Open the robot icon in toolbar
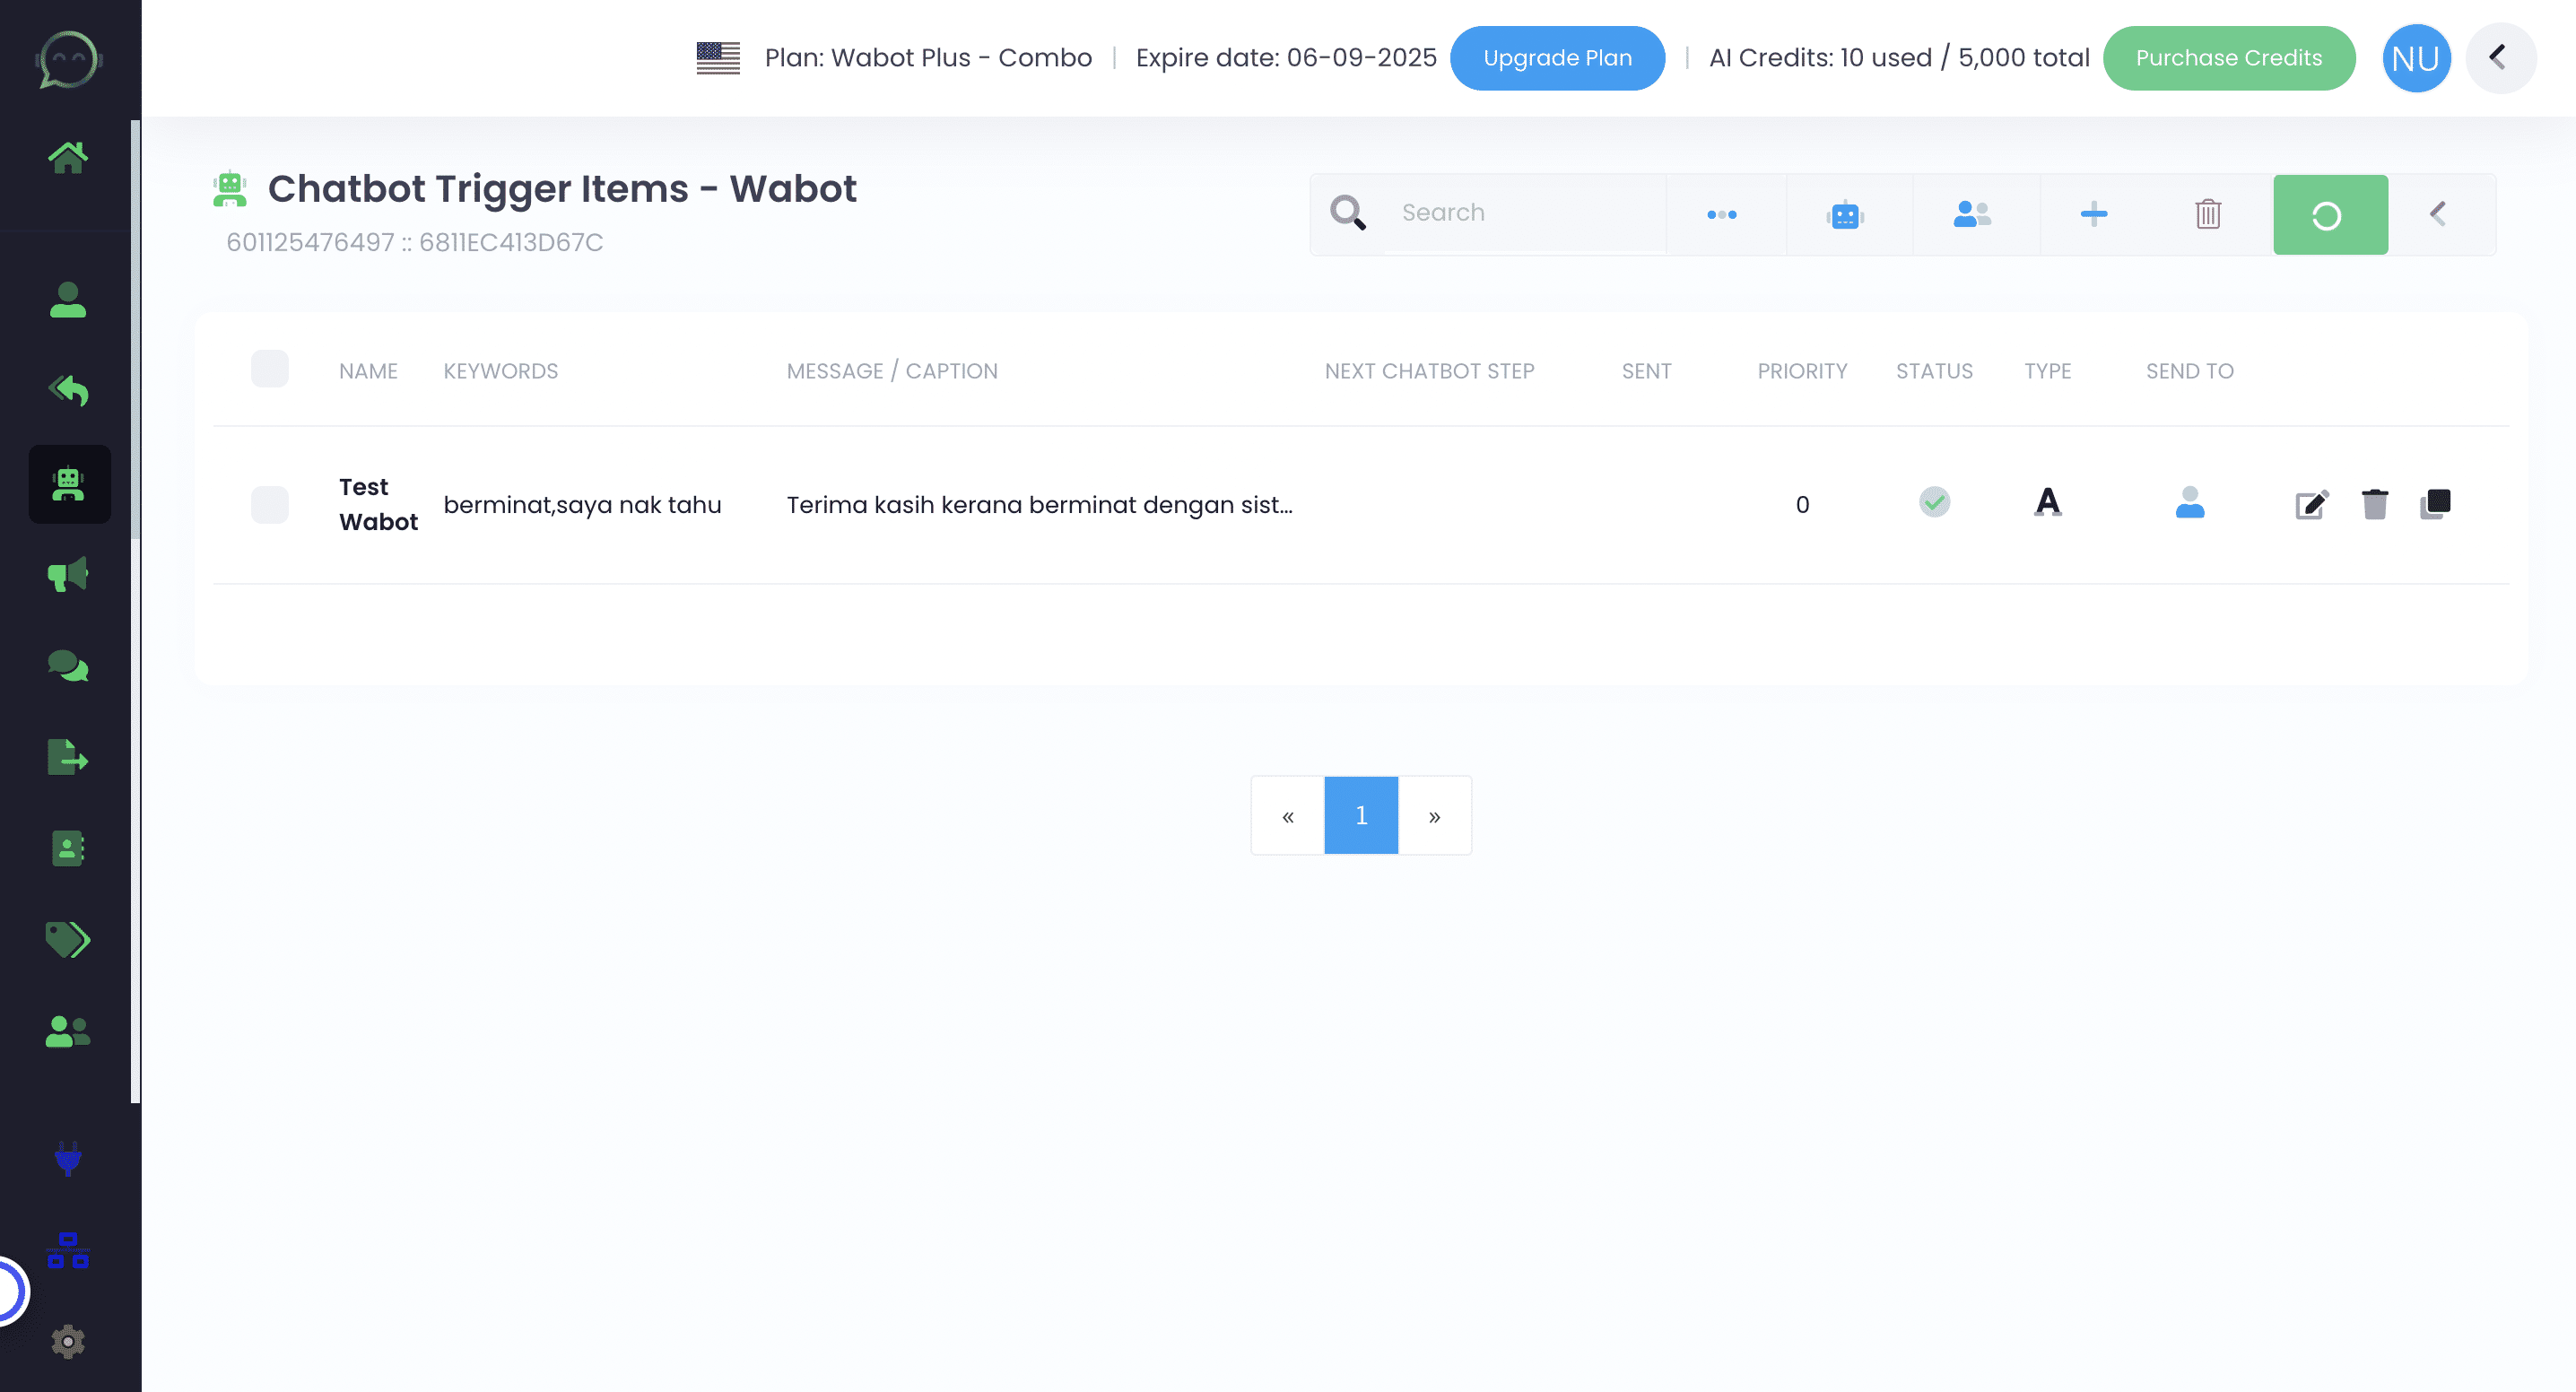 tap(1845, 214)
